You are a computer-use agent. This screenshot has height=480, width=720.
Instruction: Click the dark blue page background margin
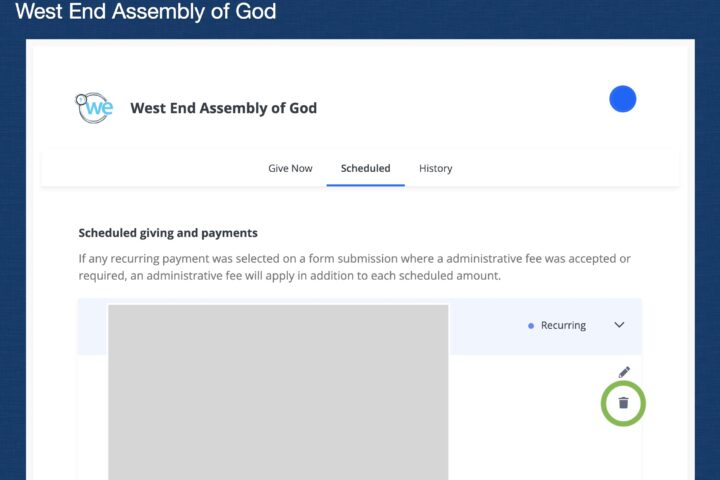tap(12, 250)
